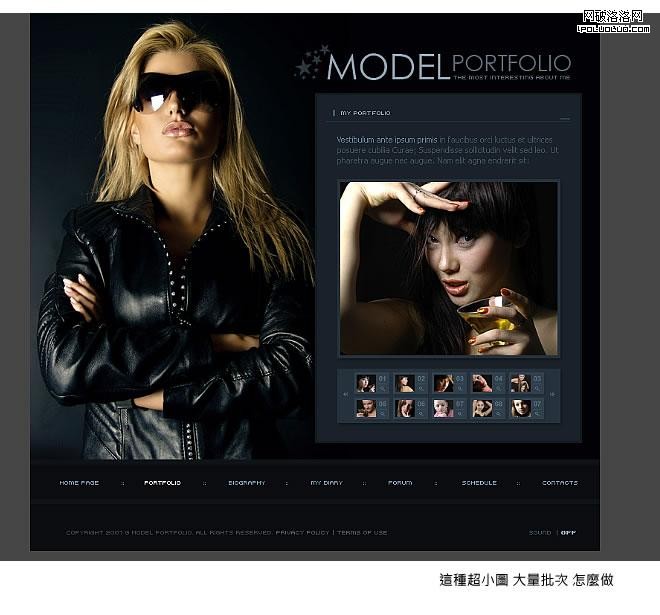Click the magnifier icon beside thumbnail 01
Screen dimensions: 660x615
pos(382,387)
